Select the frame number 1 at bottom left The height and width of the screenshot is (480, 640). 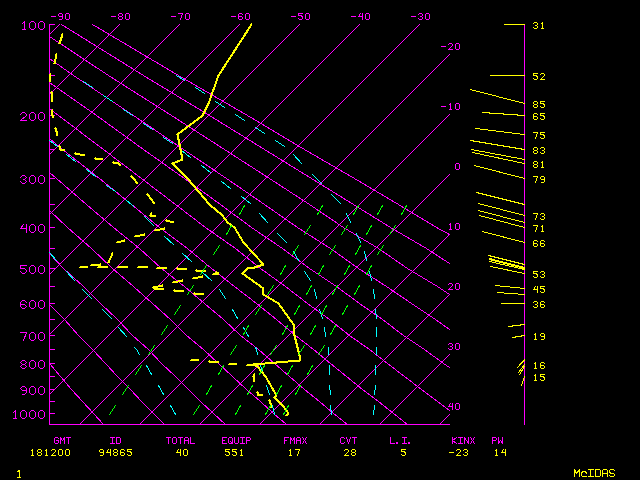pyautogui.click(x=19, y=473)
